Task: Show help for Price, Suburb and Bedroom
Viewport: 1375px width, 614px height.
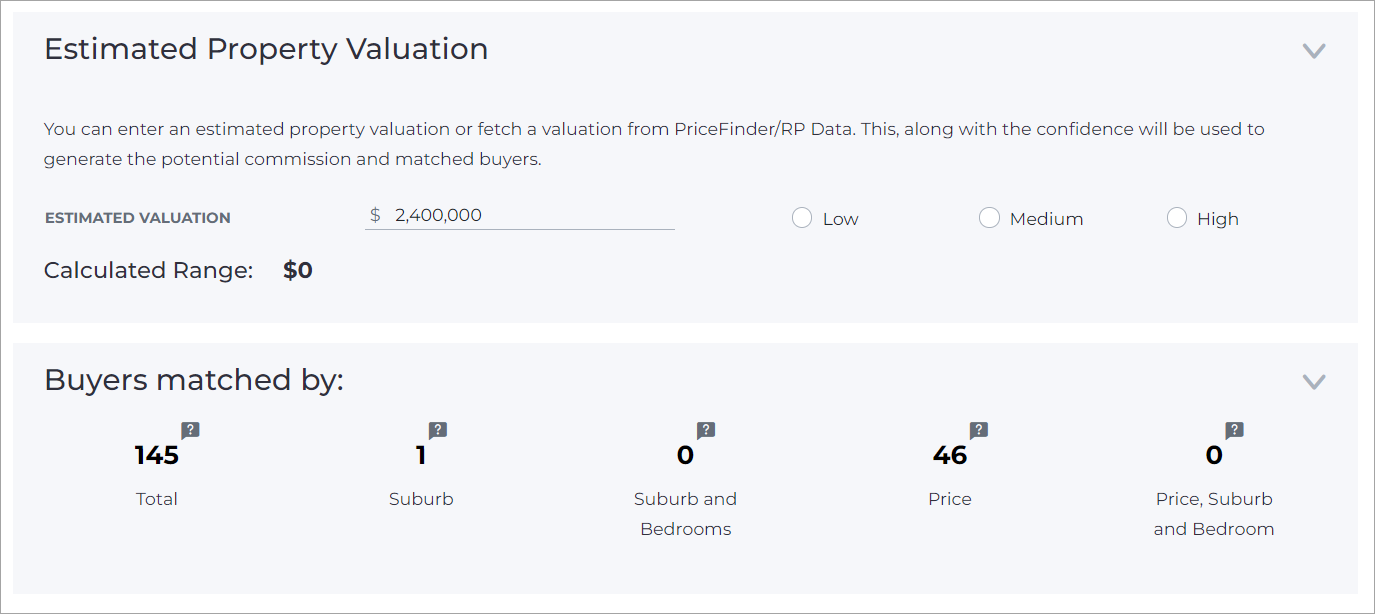Action: (x=1234, y=431)
